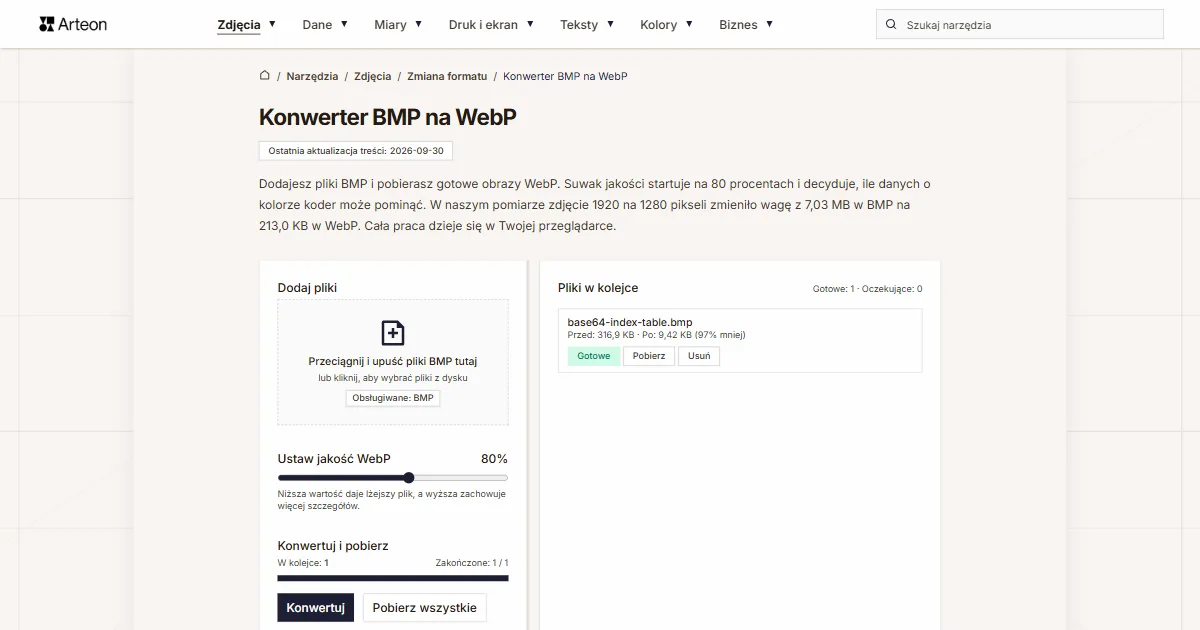Go to Zmiana formatu breadcrumb link
The width and height of the screenshot is (1200, 630).
[x=447, y=76]
